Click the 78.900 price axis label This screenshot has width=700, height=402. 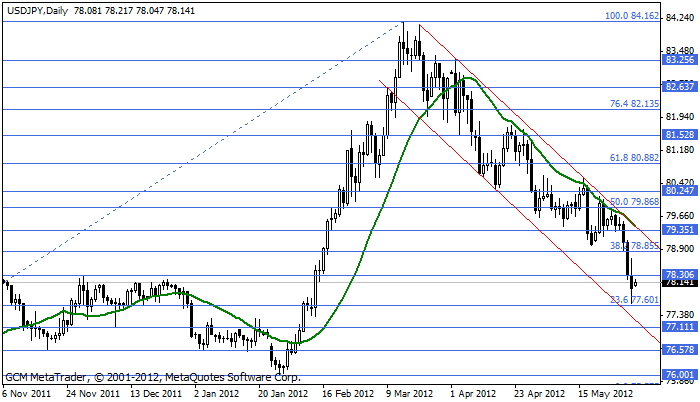pyautogui.click(x=680, y=249)
